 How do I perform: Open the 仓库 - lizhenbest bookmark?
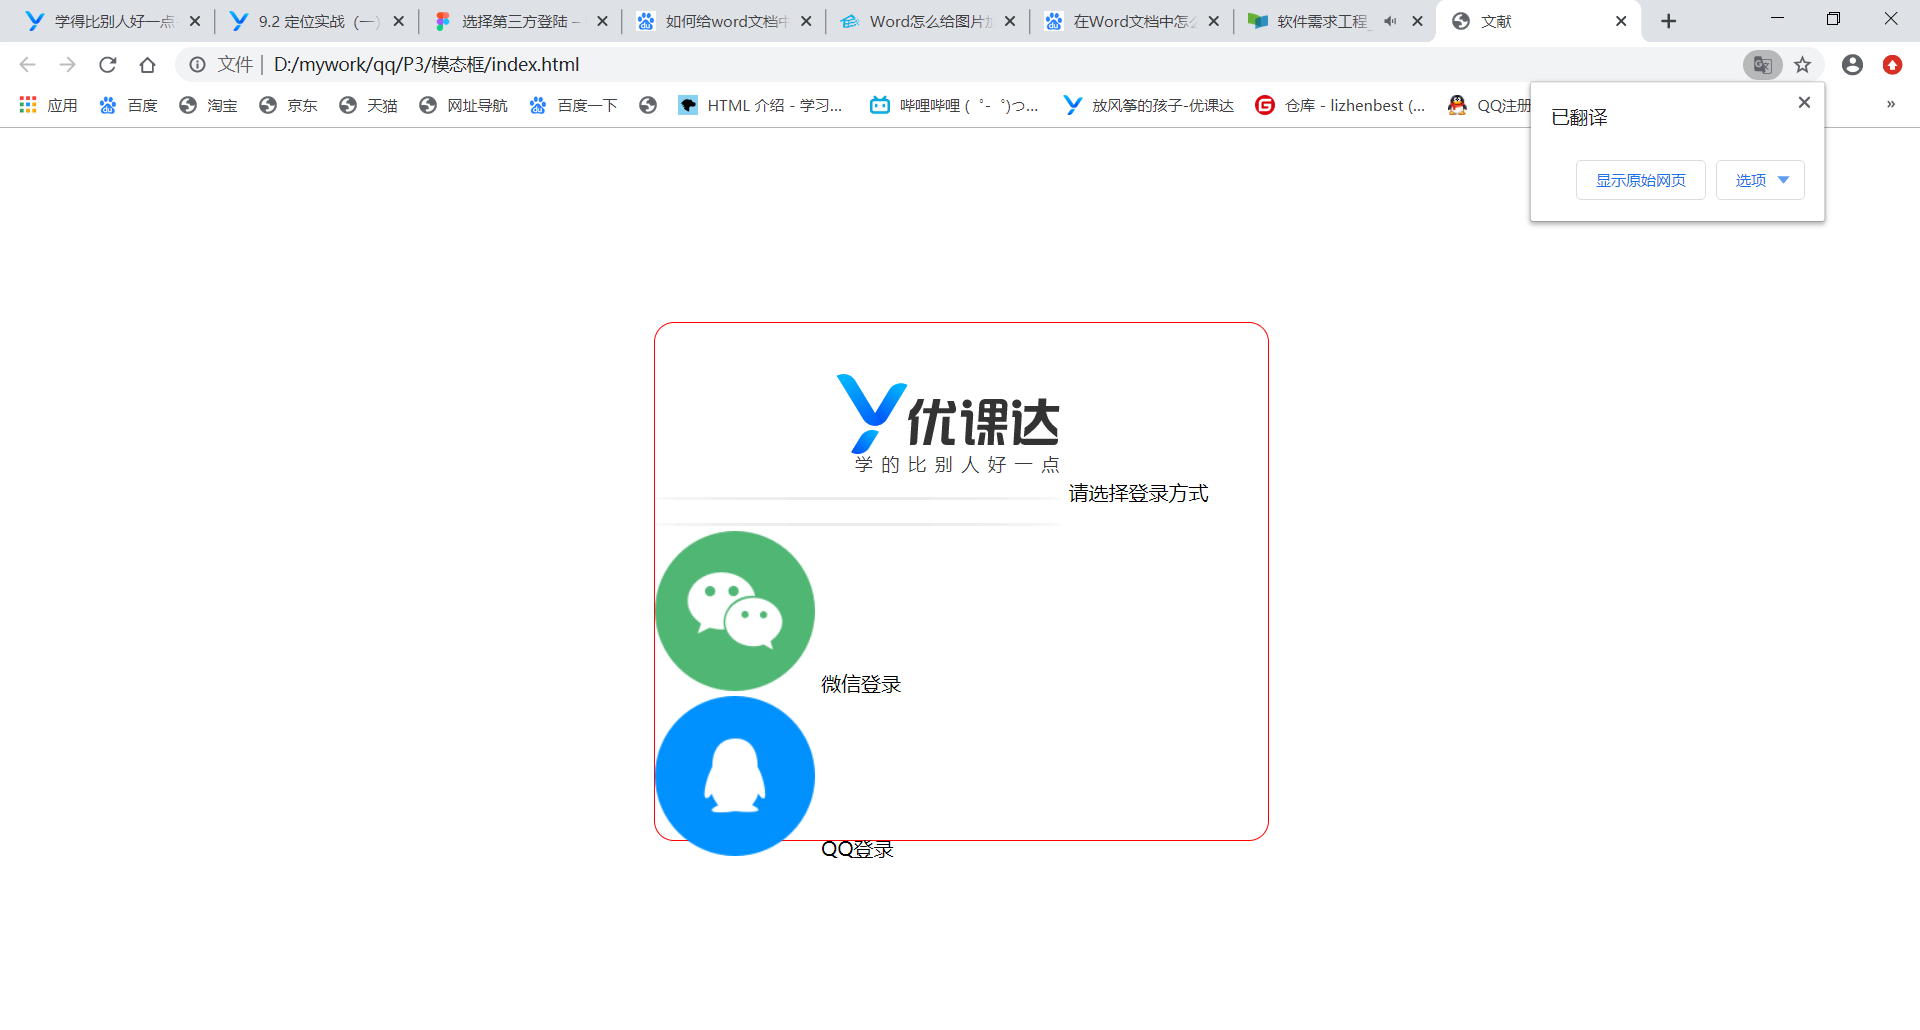1340,105
